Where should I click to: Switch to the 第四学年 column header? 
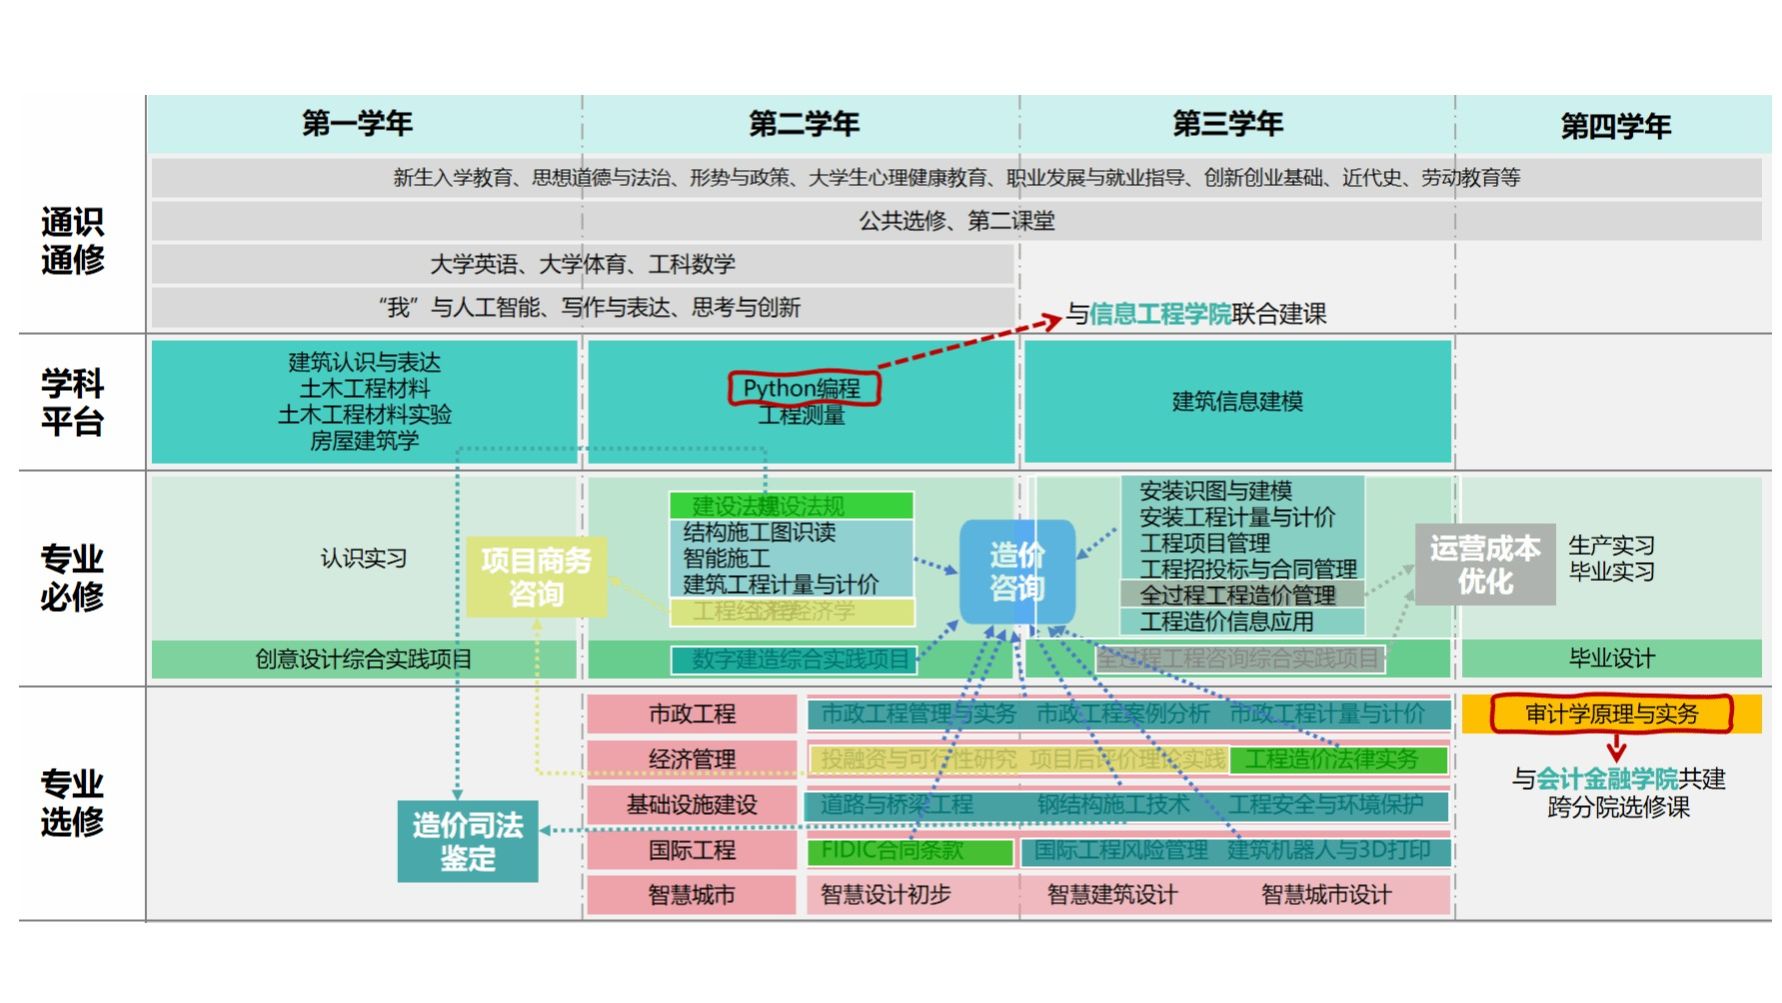pos(1614,126)
